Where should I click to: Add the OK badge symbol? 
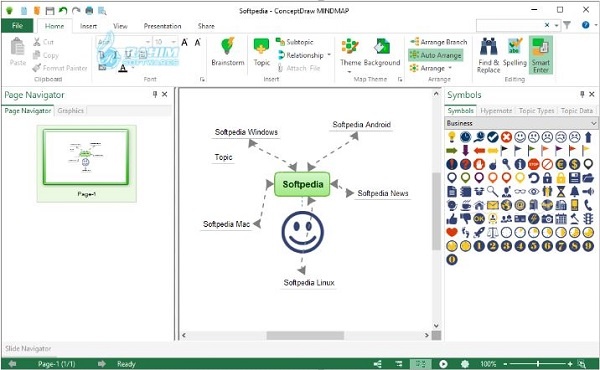click(479, 219)
